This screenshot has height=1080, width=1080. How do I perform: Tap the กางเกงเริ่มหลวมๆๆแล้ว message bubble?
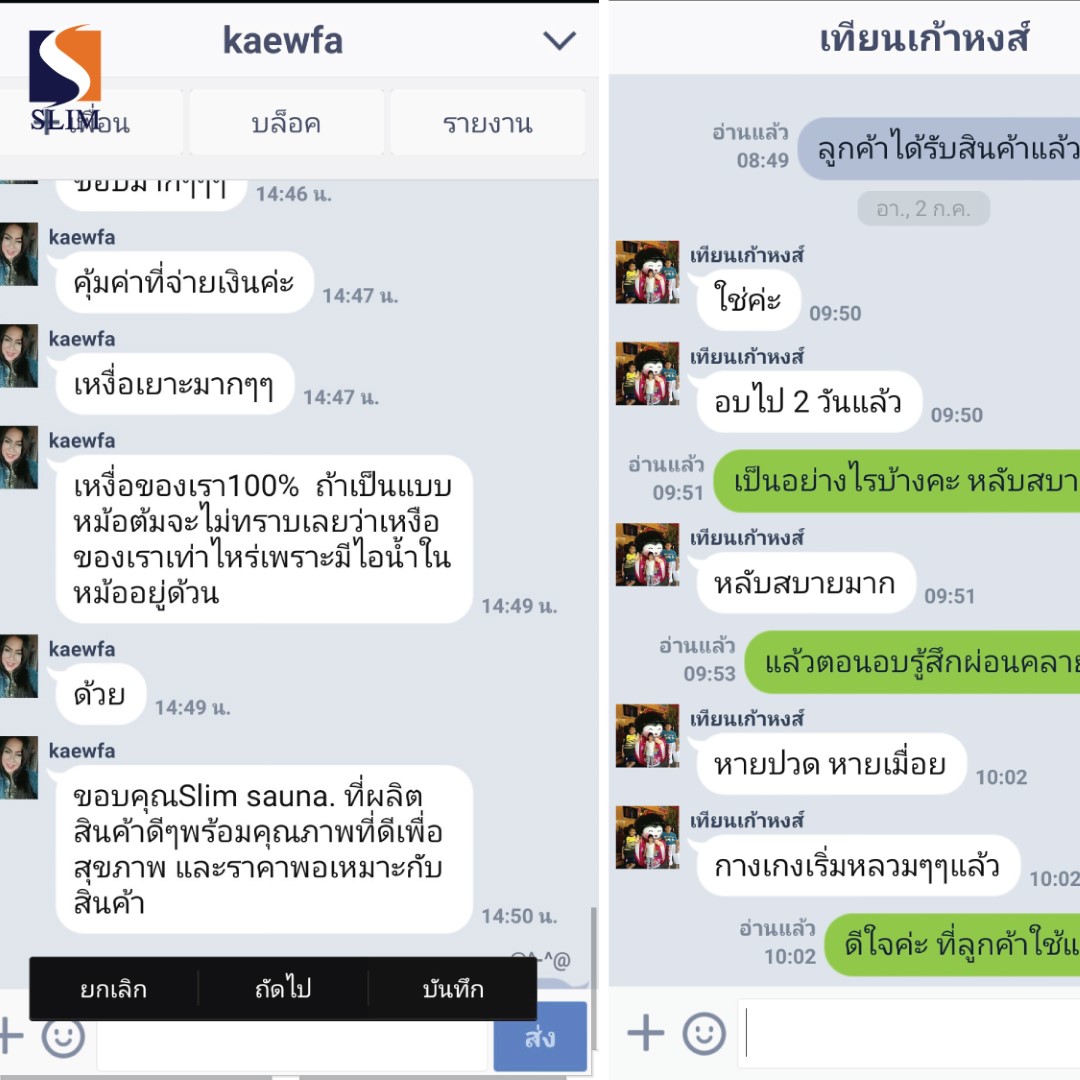[x=857, y=866]
